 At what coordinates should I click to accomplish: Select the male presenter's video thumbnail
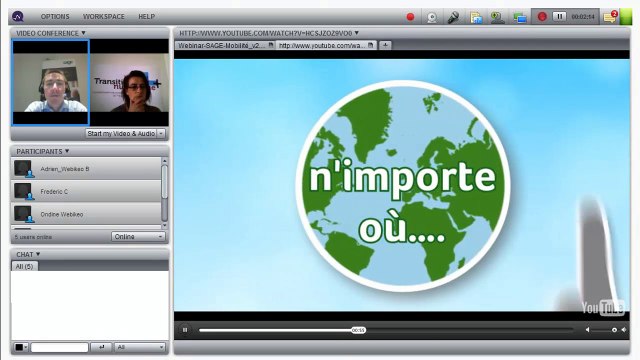click(51, 82)
